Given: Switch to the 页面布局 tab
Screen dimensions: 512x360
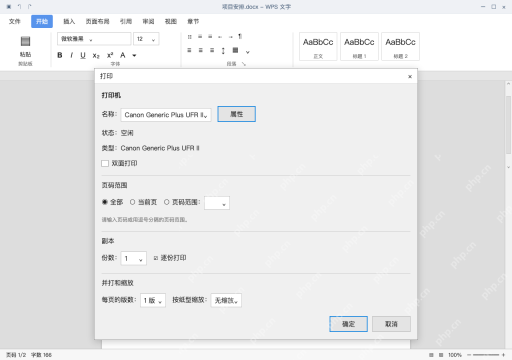Looking at the screenshot, I should (x=97, y=22).
